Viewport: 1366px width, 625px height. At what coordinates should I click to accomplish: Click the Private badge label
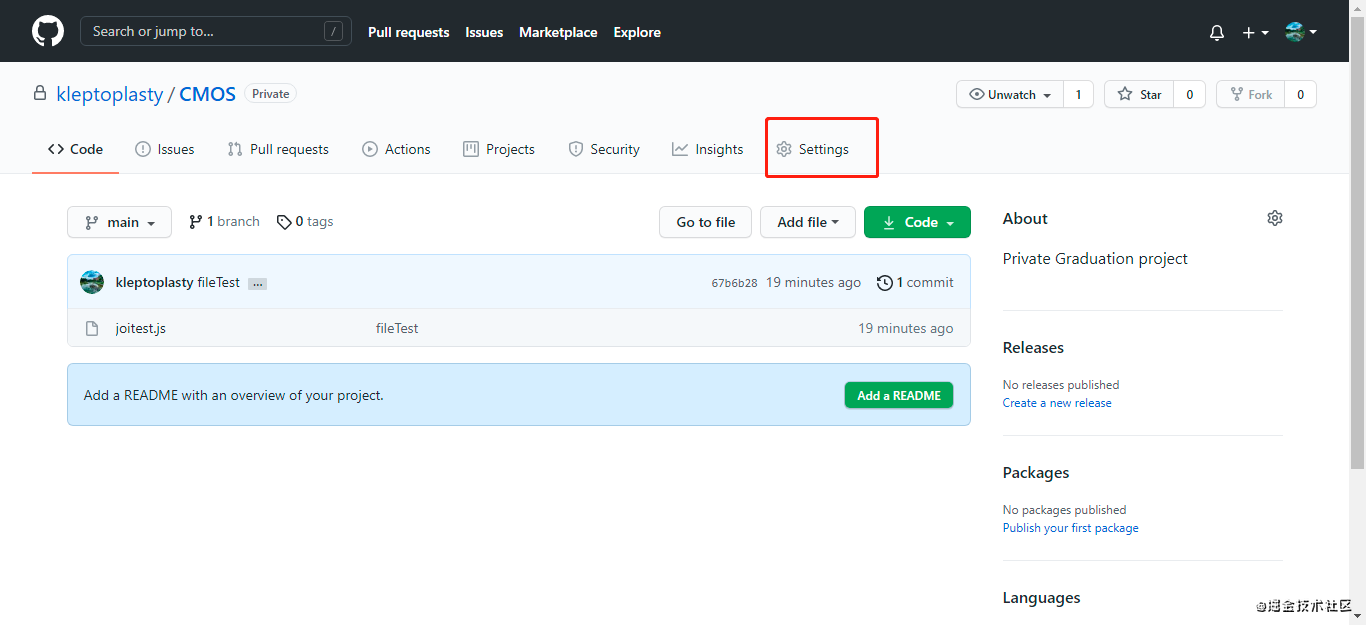[270, 94]
